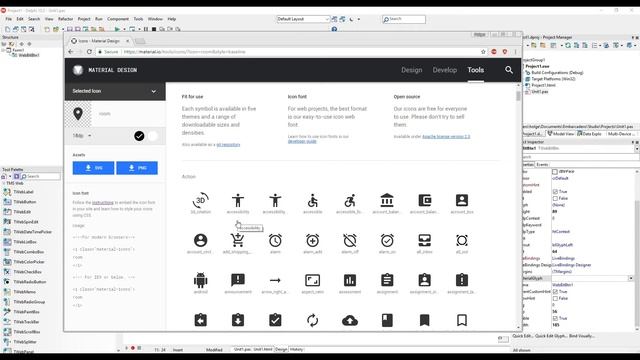Toggle the first True checkbox in Object Inspector
640x360 pixels.
pos(555,191)
